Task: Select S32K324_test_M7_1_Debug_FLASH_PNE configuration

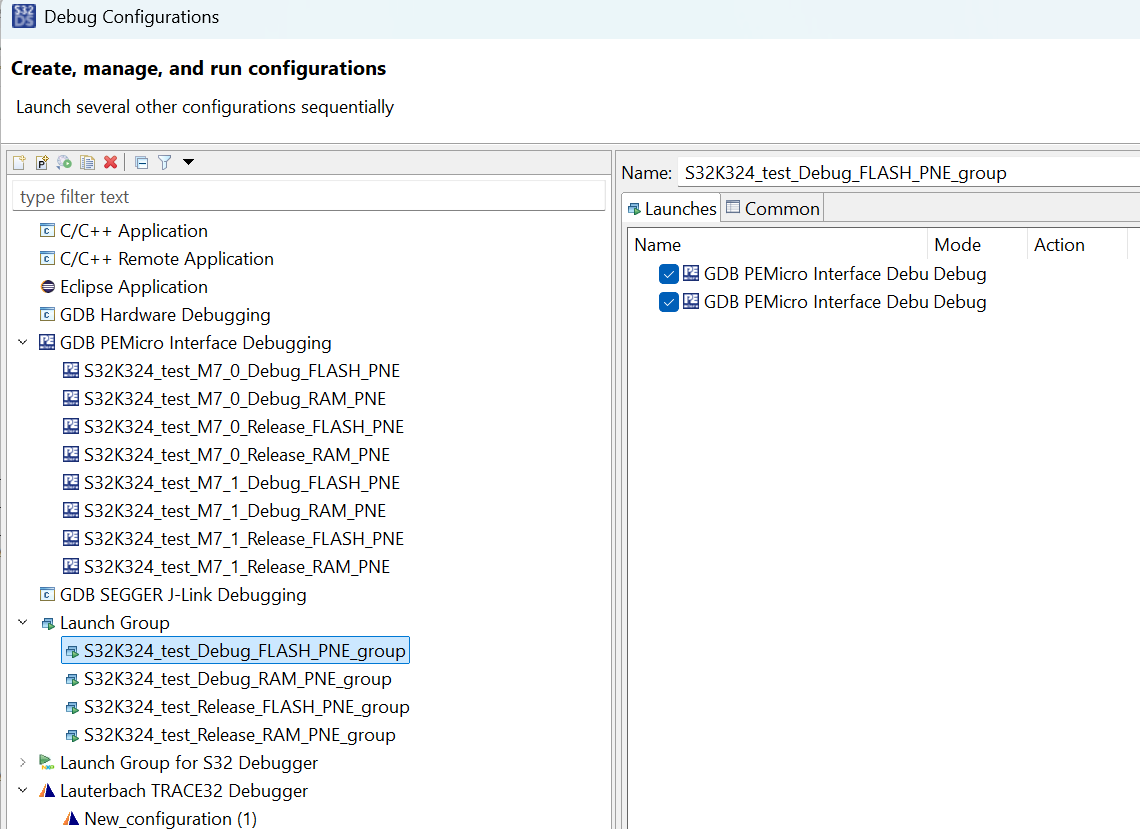Action: [242, 483]
